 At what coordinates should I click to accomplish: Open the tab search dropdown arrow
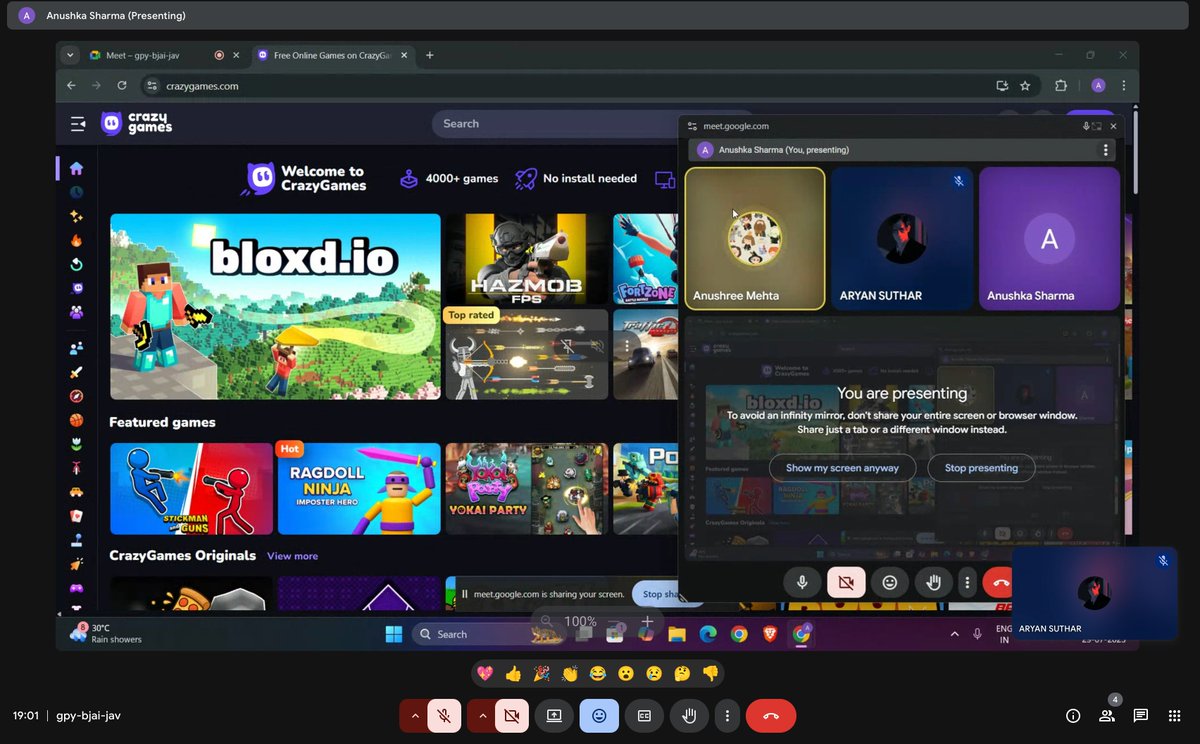pyautogui.click(x=70, y=55)
